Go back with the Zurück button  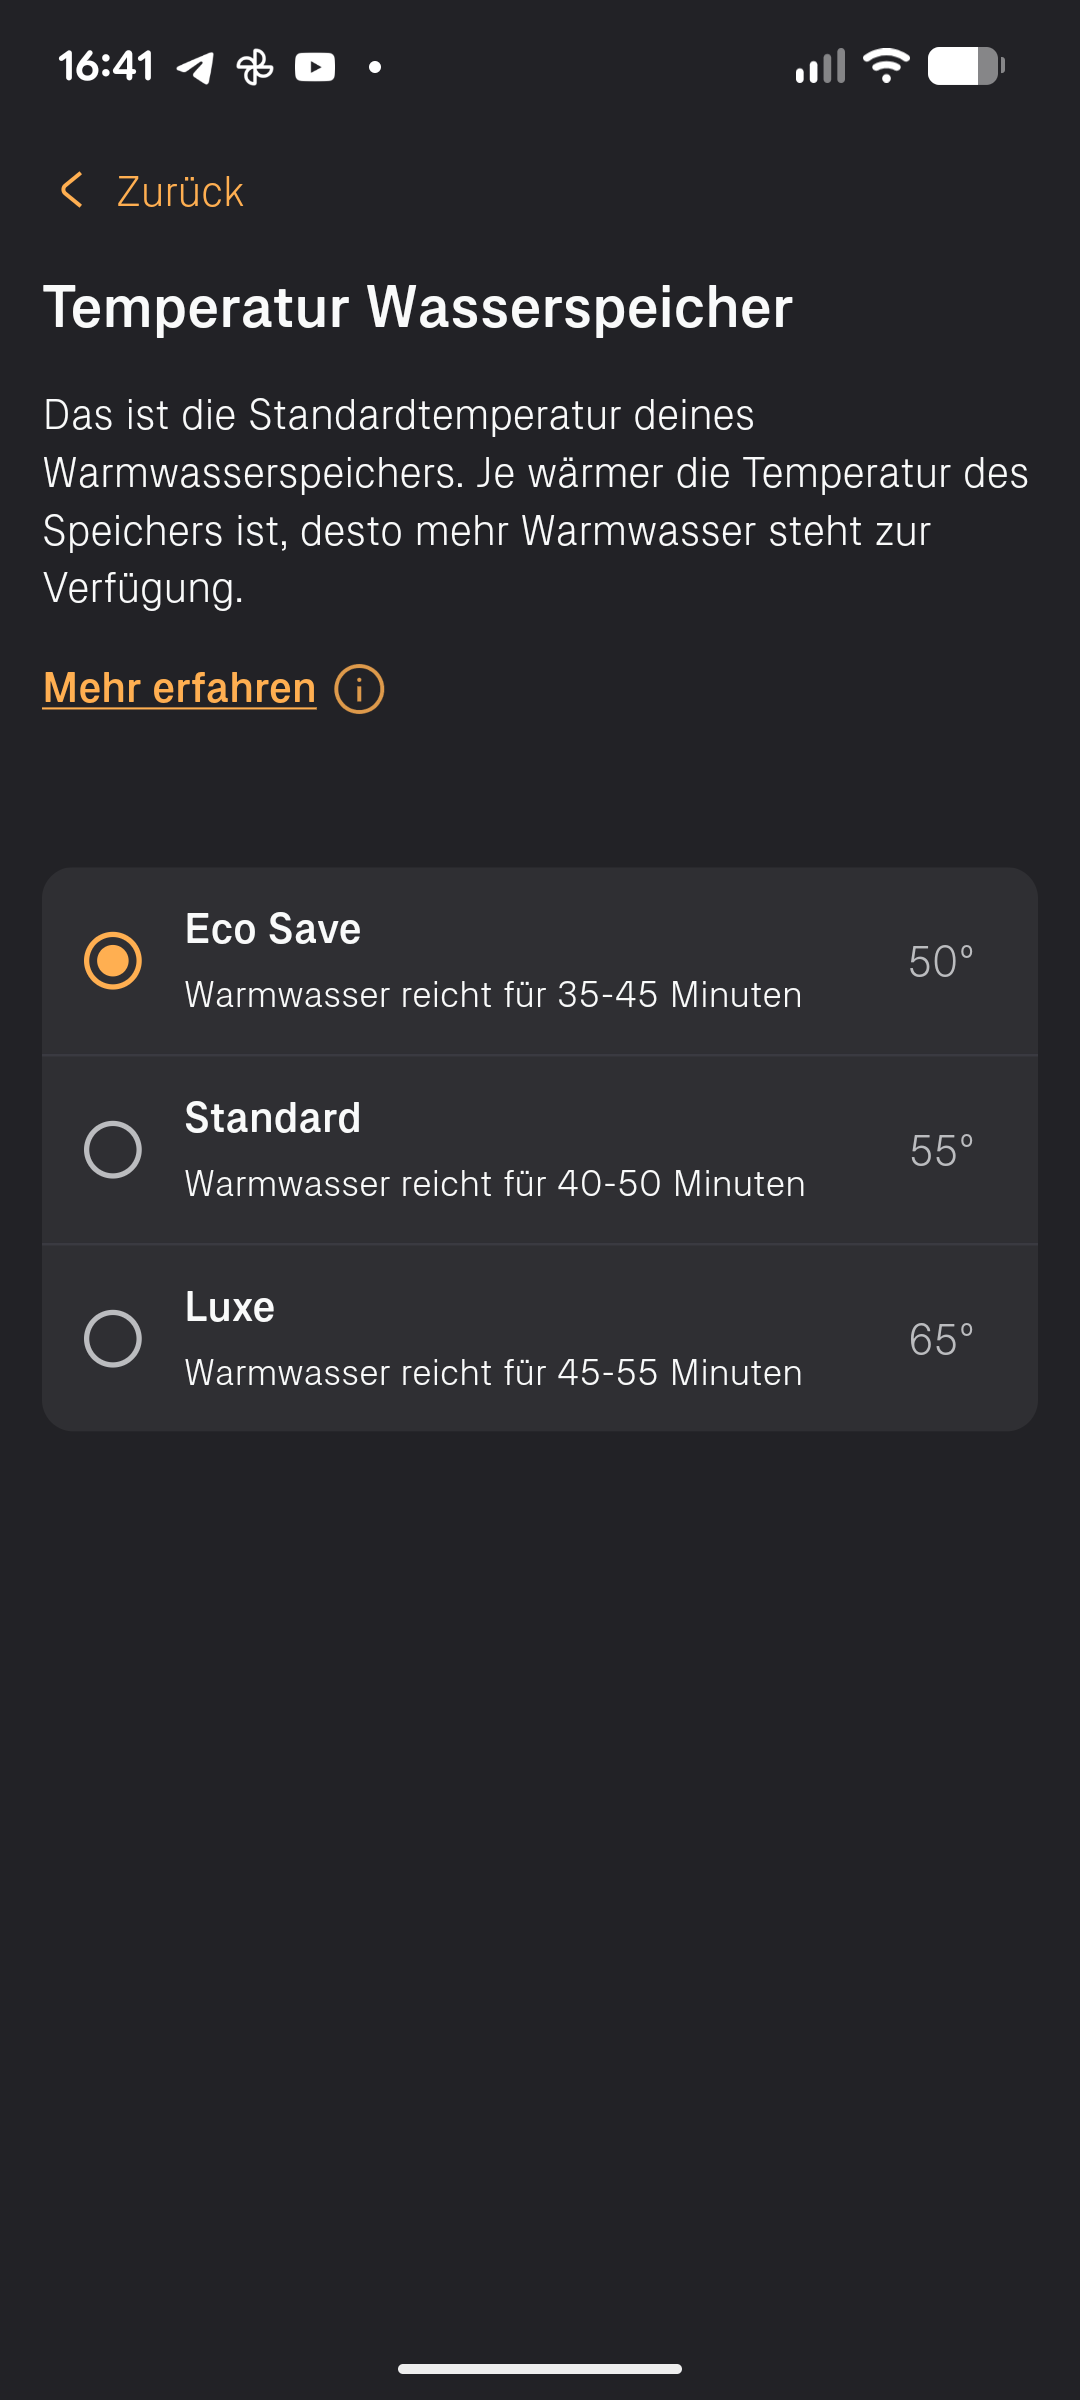[x=180, y=191]
